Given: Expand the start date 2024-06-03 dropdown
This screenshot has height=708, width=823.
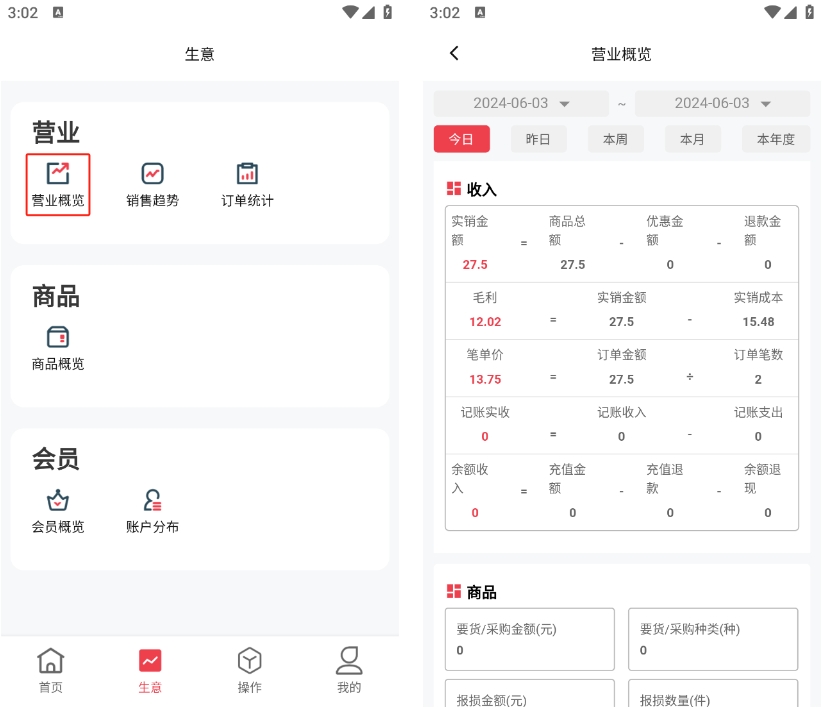Looking at the screenshot, I should [521, 104].
